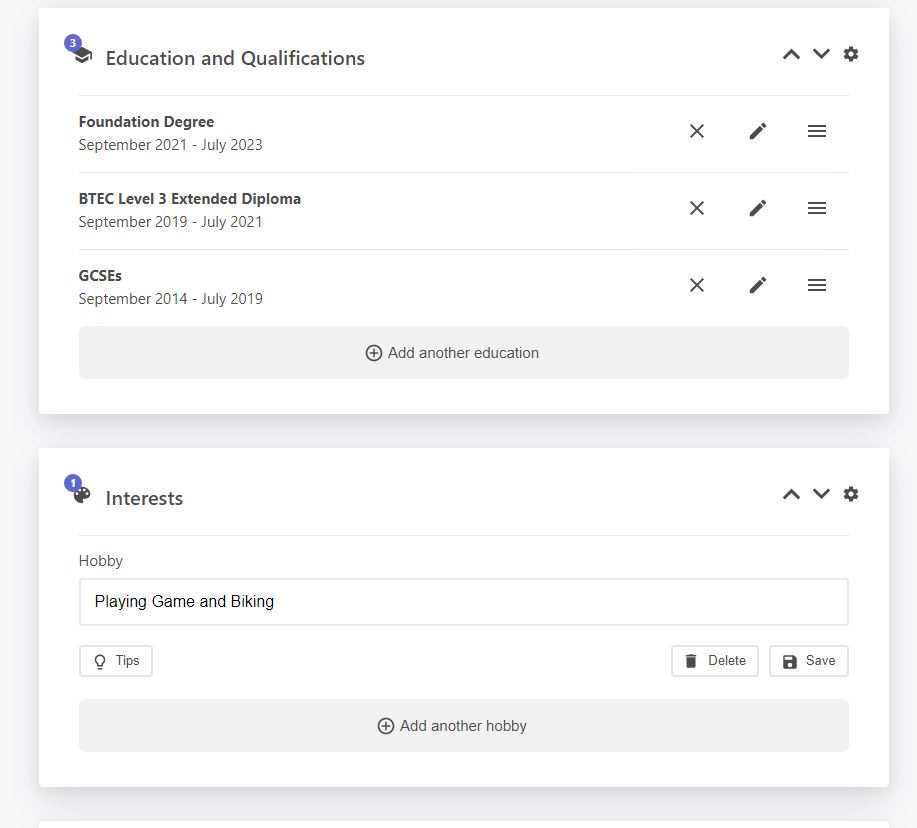Click the Hobby text input field
The width and height of the screenshot is (917, 828).
(x=463, y=602)
